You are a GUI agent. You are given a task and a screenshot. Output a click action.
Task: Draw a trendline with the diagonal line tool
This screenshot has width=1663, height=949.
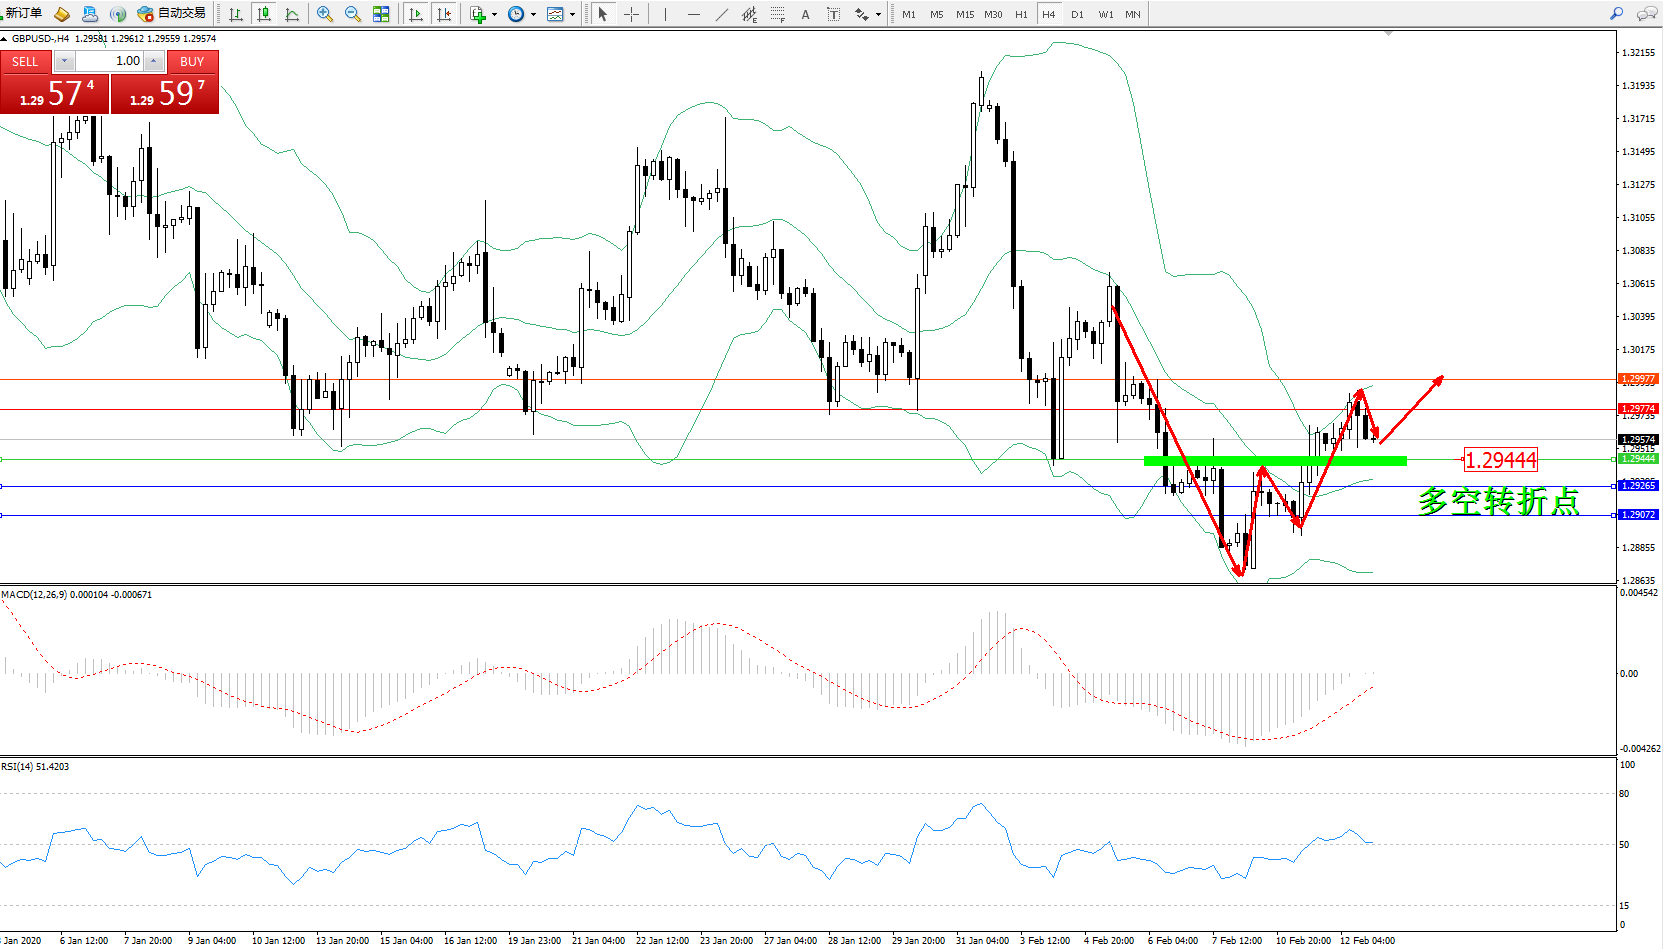[x=722, y=14]
